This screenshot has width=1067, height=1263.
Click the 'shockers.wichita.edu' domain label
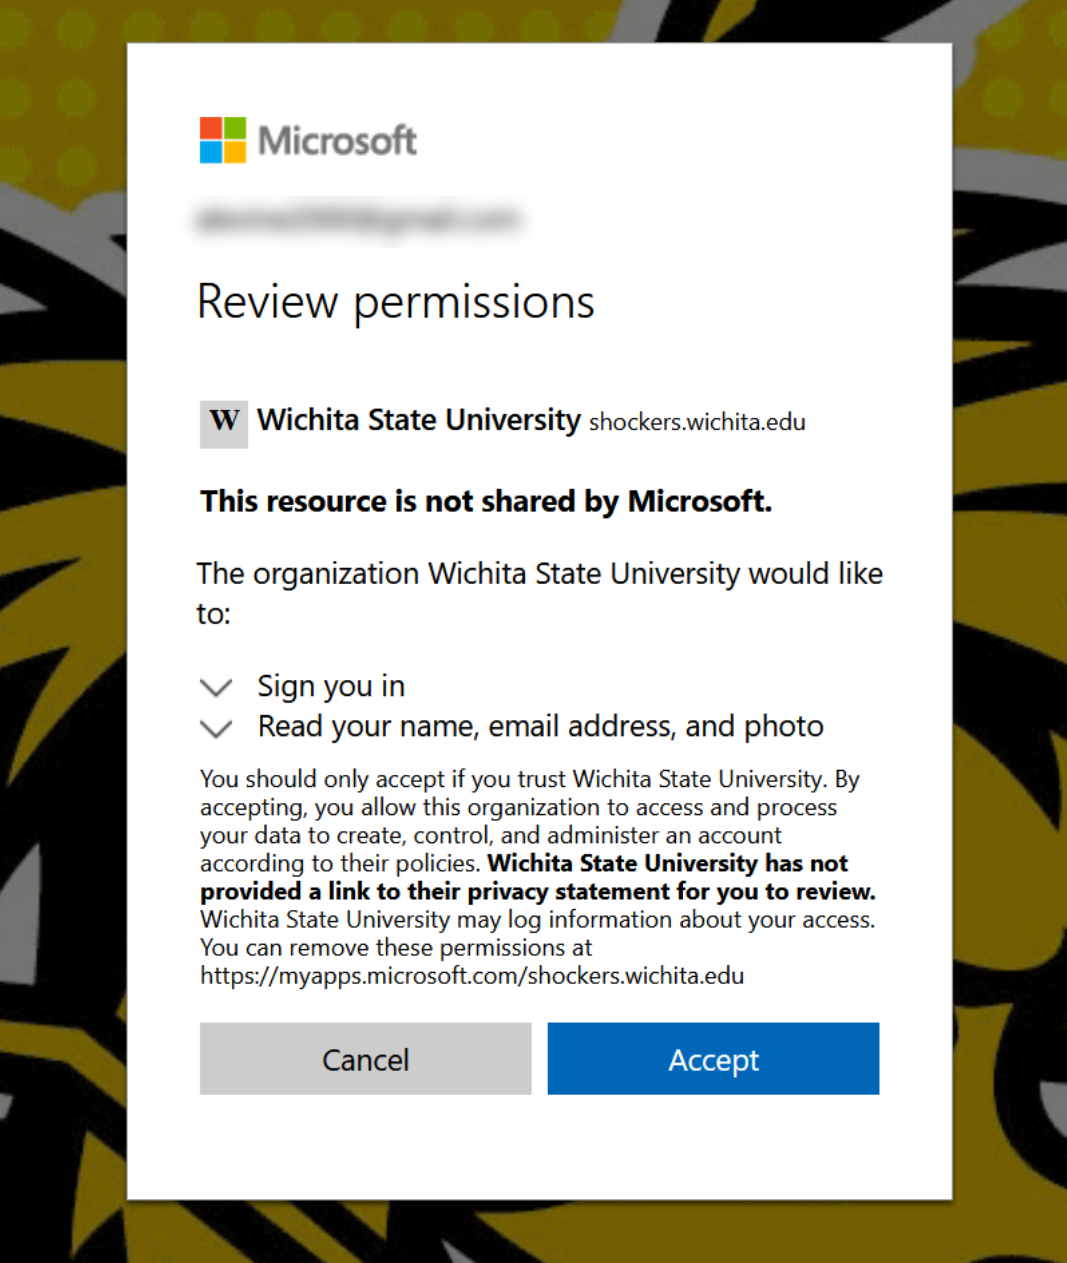pyautogui.click(x=697, y=423)
